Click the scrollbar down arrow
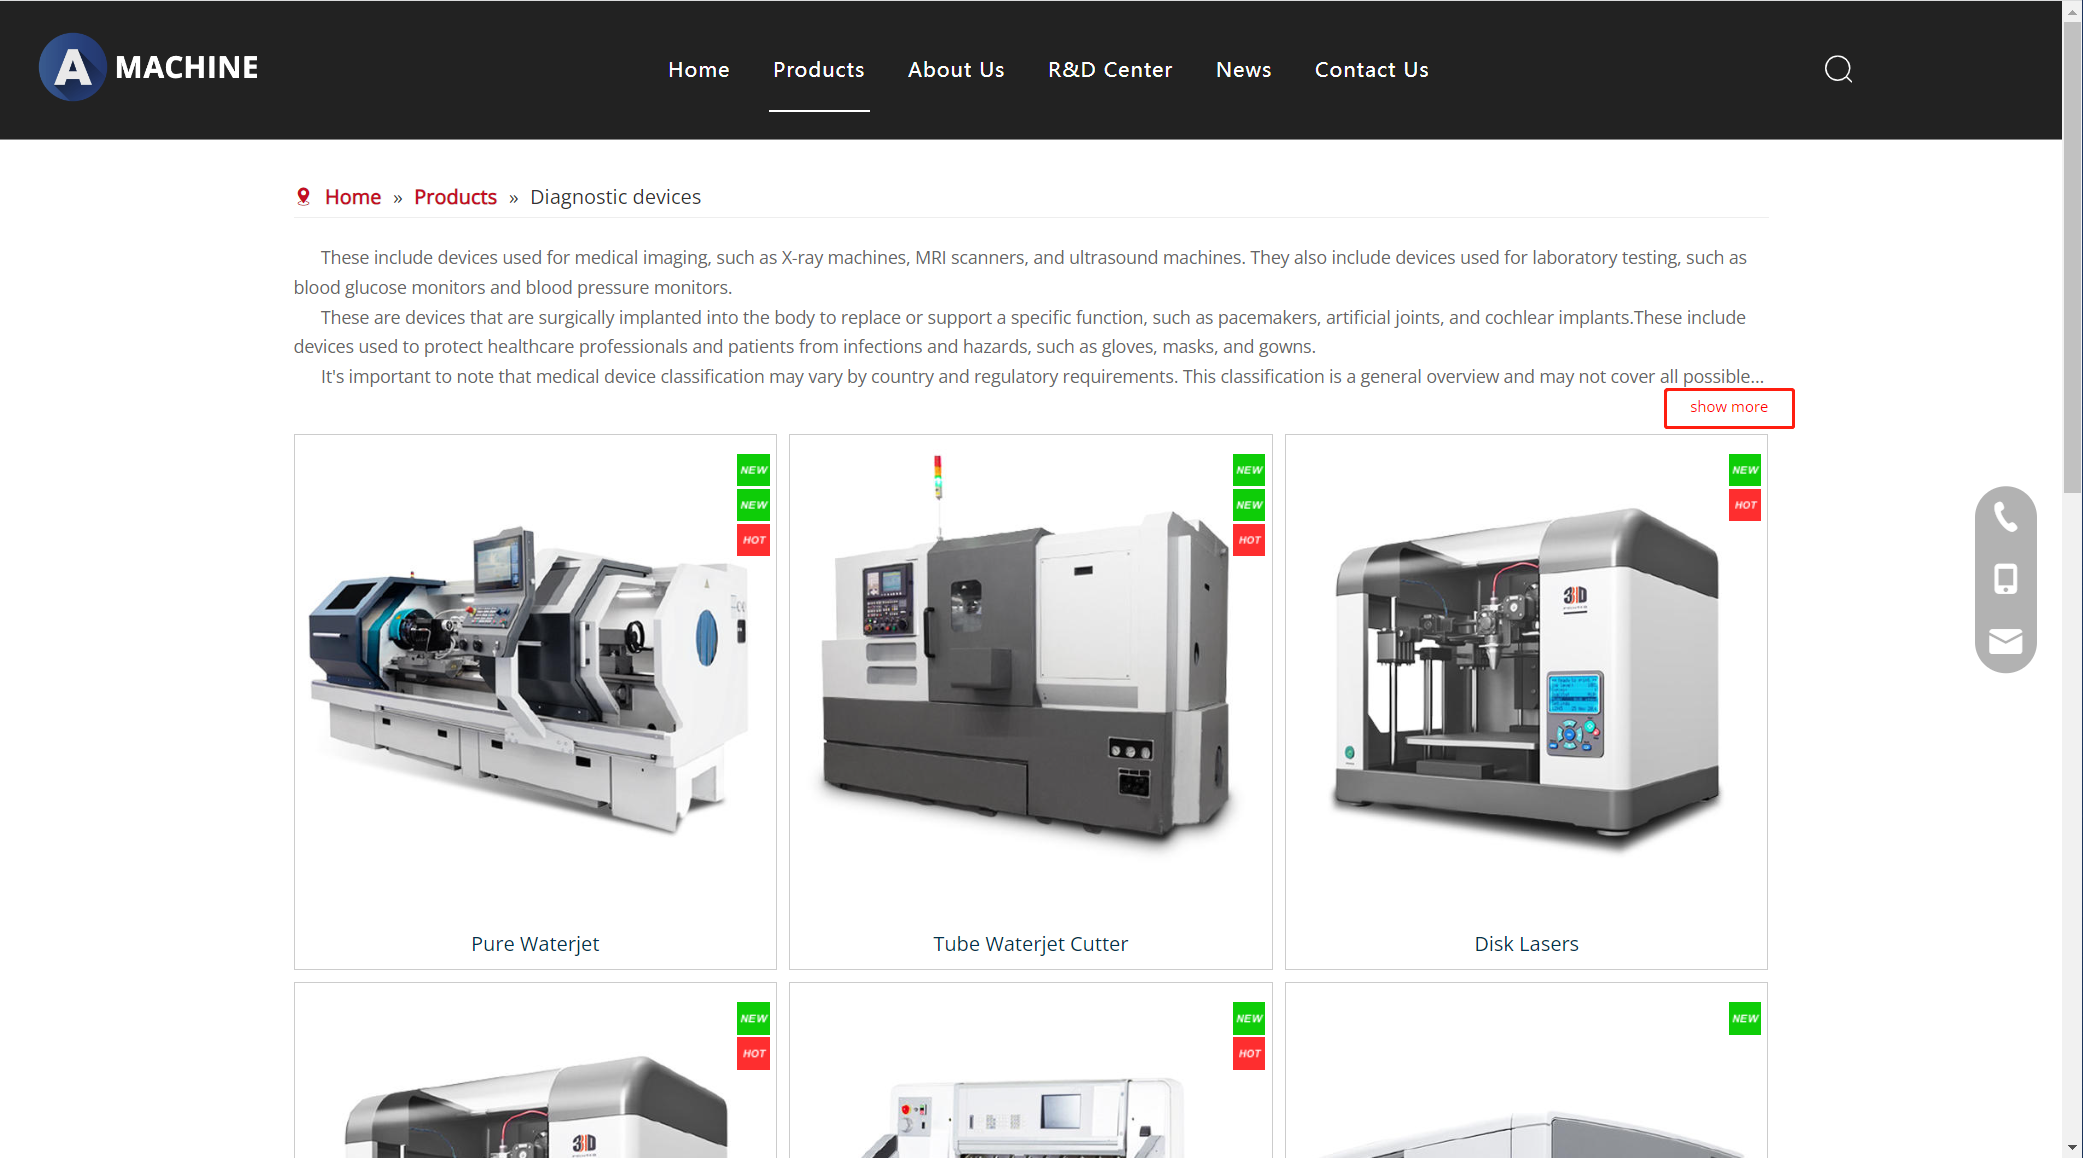Image resolution: width=2083 pixels, height=1158 pixels. coord(2072,1148)
